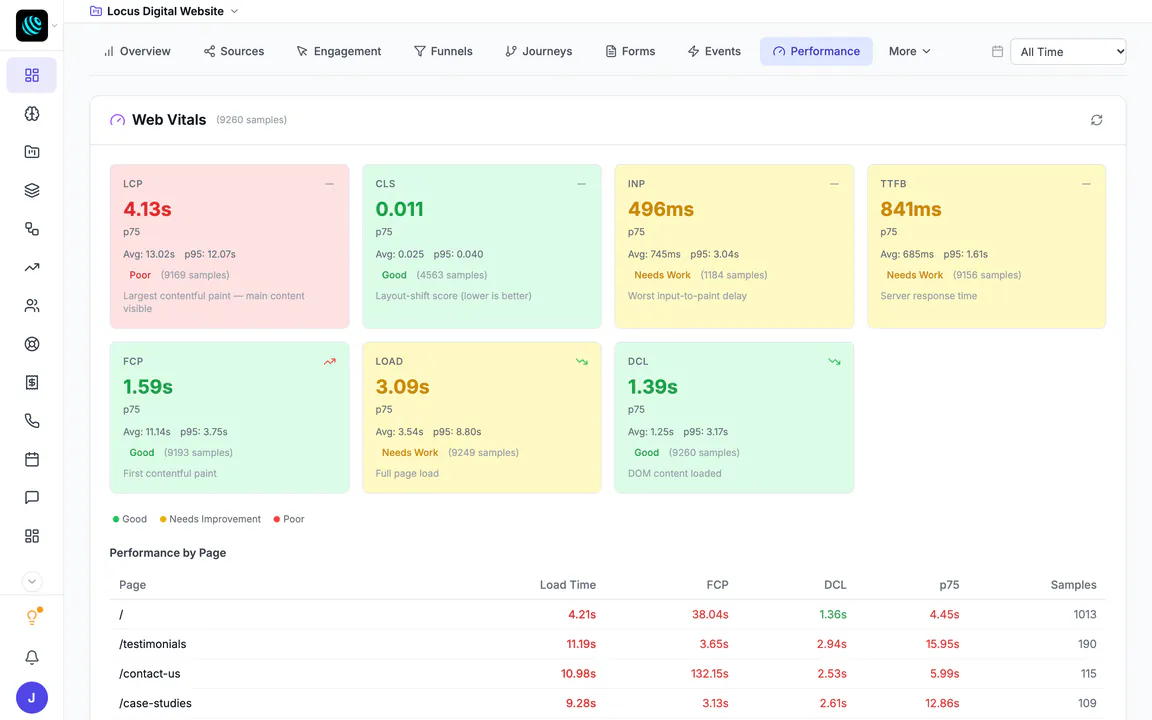The width and height of the screenshot is (1152, 720).
Task: Expand the sidebar collapse chevron circle
Action: (32, 581)
